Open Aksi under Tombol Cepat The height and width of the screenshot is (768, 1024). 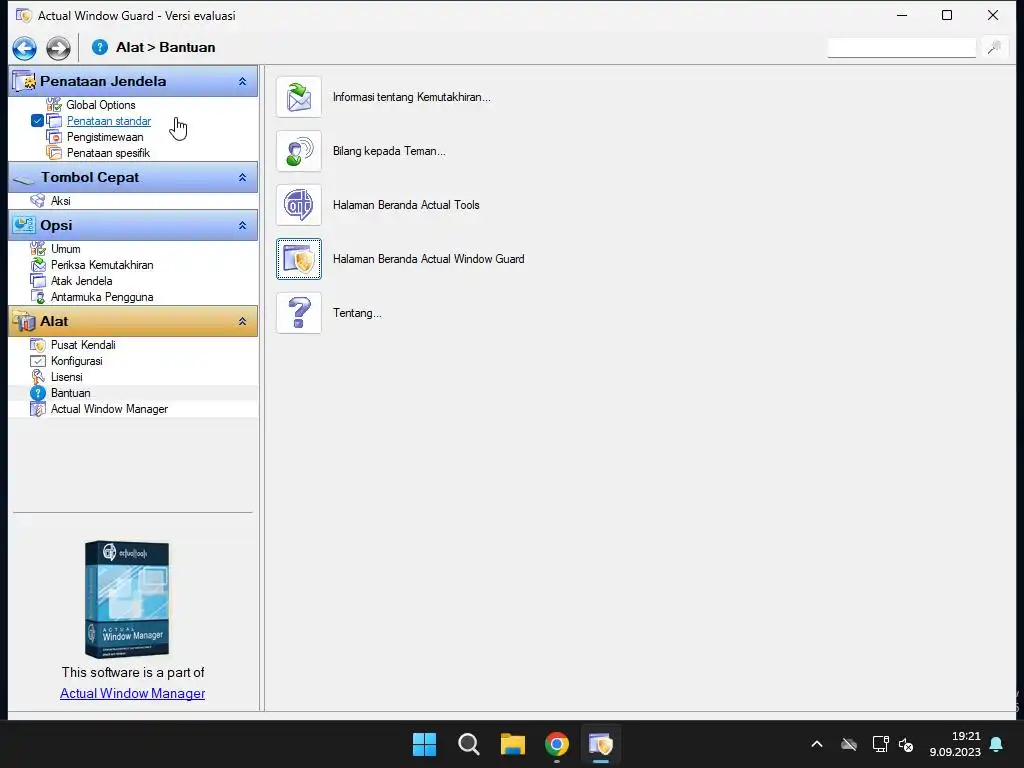tap(61, 201)
